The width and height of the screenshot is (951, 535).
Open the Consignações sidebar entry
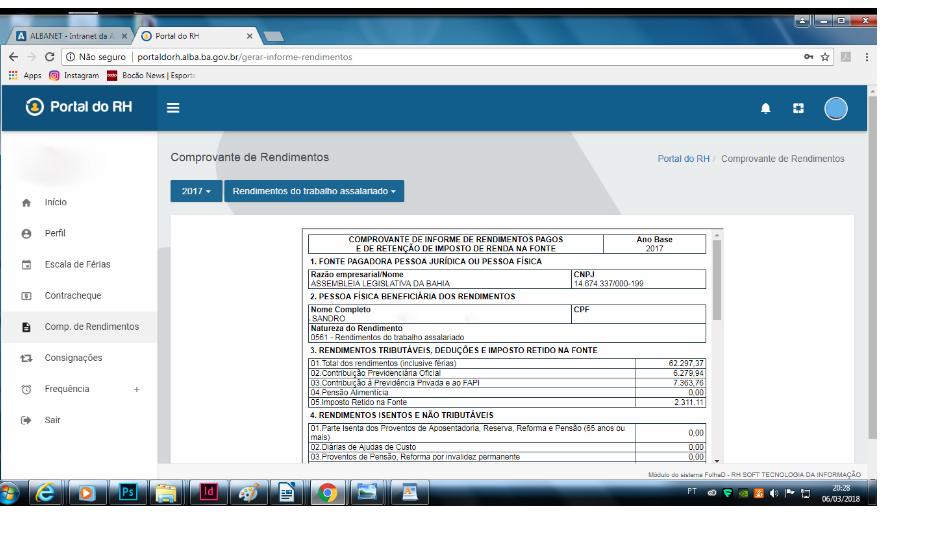point(75,358)
